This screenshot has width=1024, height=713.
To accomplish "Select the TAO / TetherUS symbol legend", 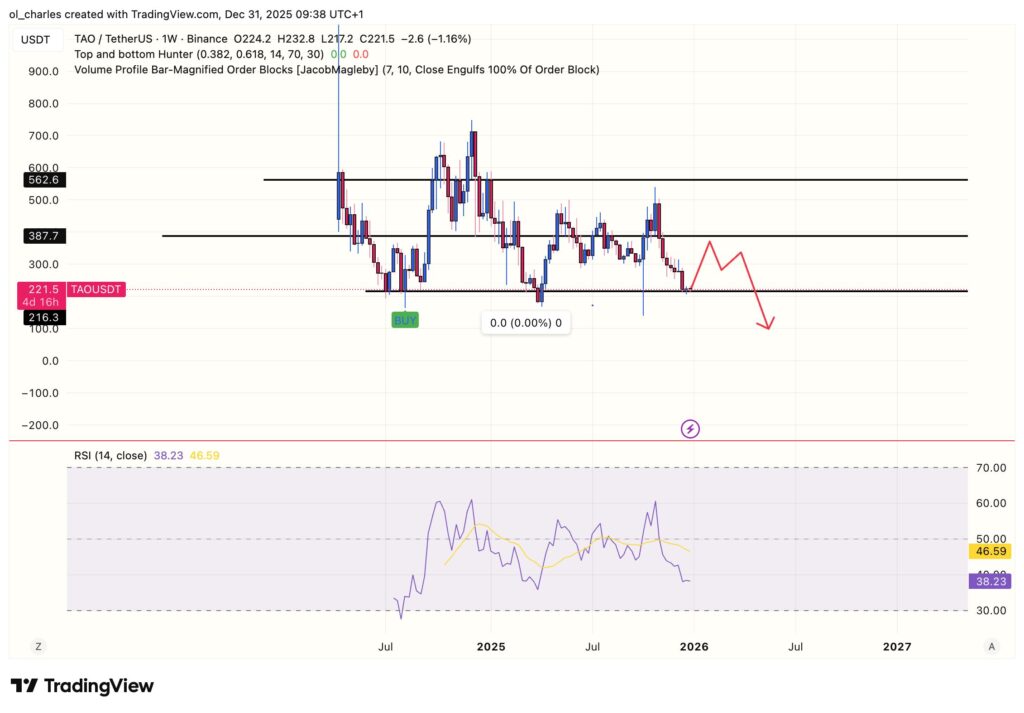I will tap(113, 39).
